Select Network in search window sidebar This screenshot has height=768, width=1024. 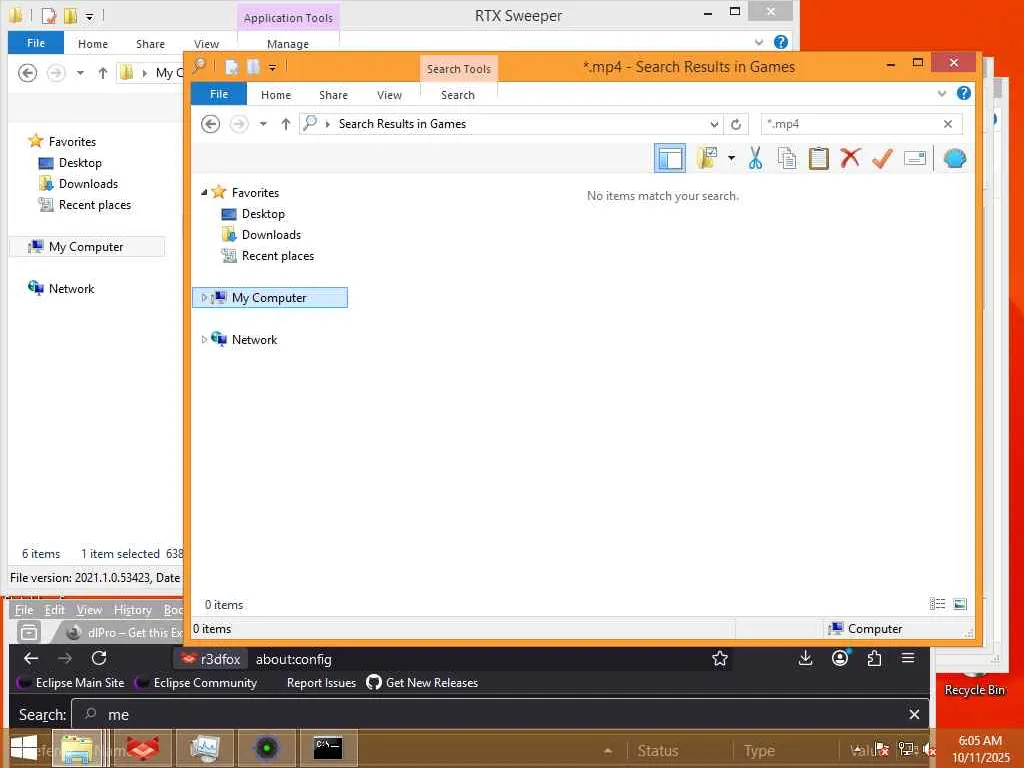tap(254, 340)
